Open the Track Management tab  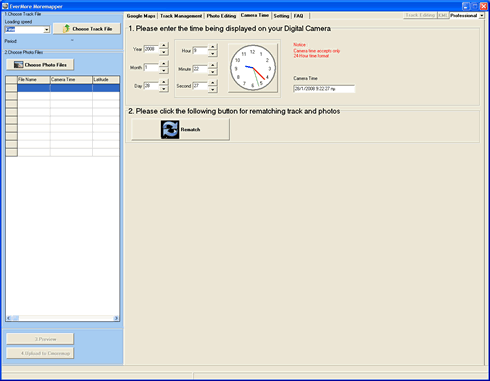click(x=181, y=16)
